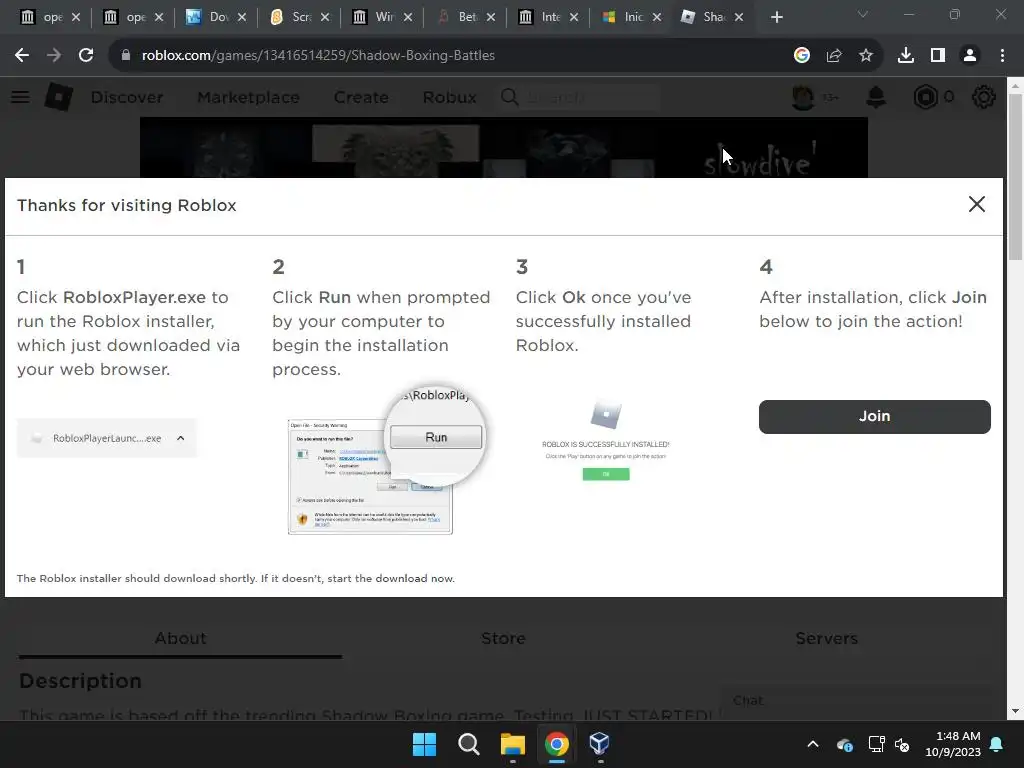Click the Roblox search field
The image size is (1024, 768).
point(590,97)
